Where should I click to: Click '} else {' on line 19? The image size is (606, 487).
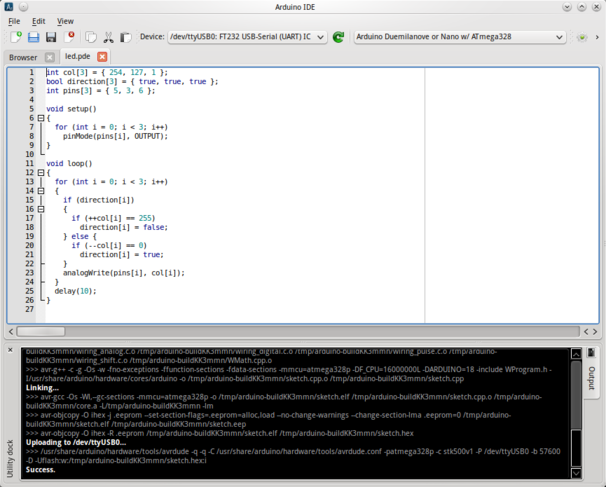coord(80,237)
